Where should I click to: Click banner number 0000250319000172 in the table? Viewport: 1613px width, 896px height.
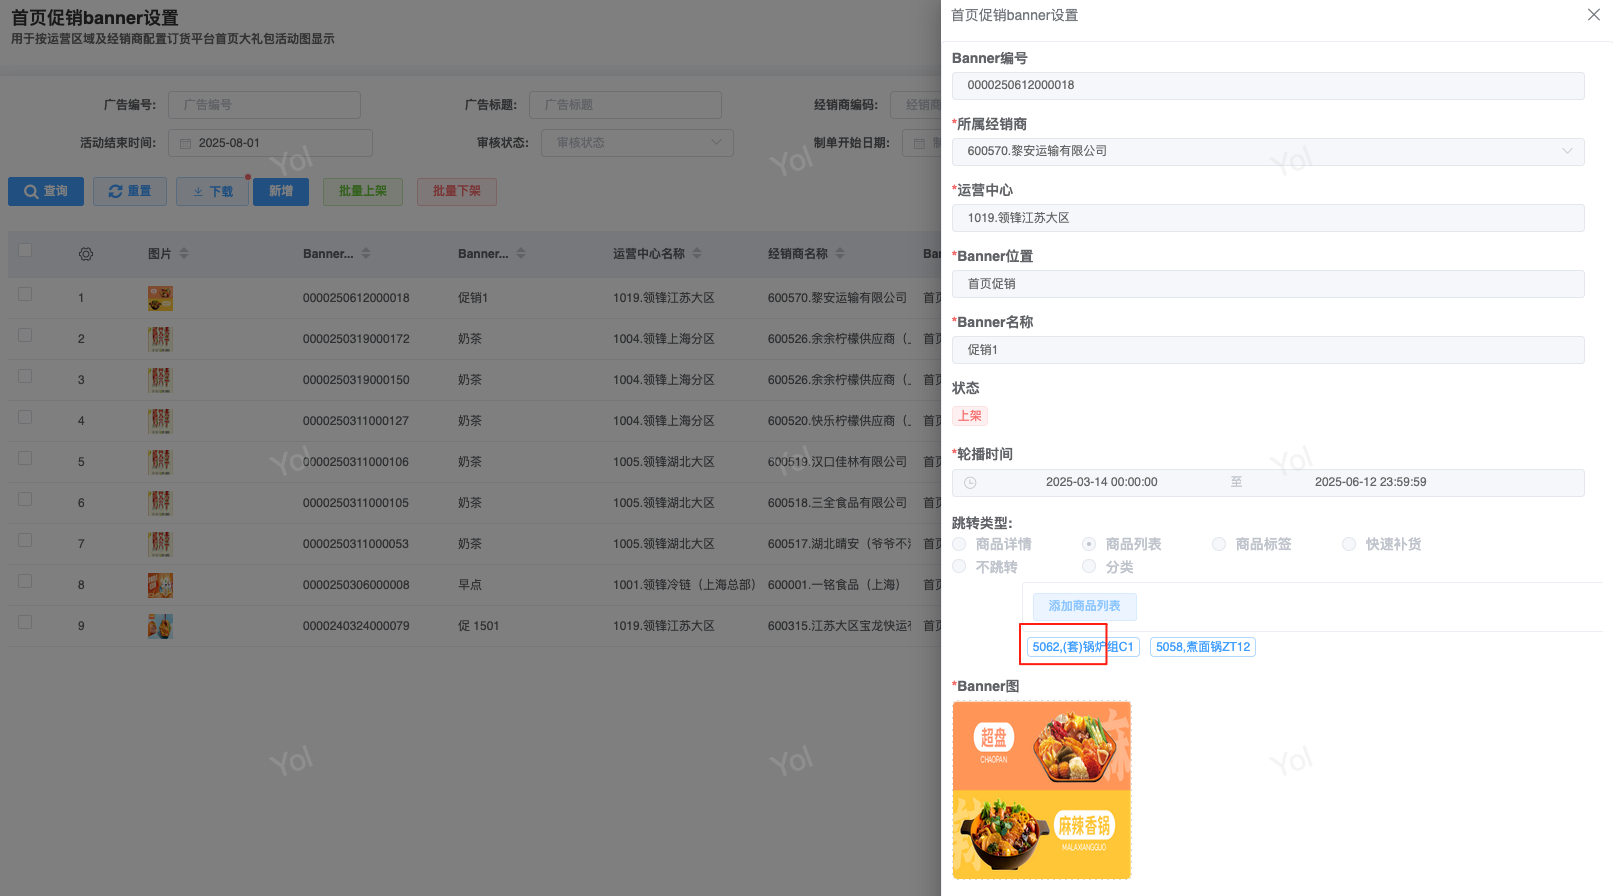coord(356,339)
